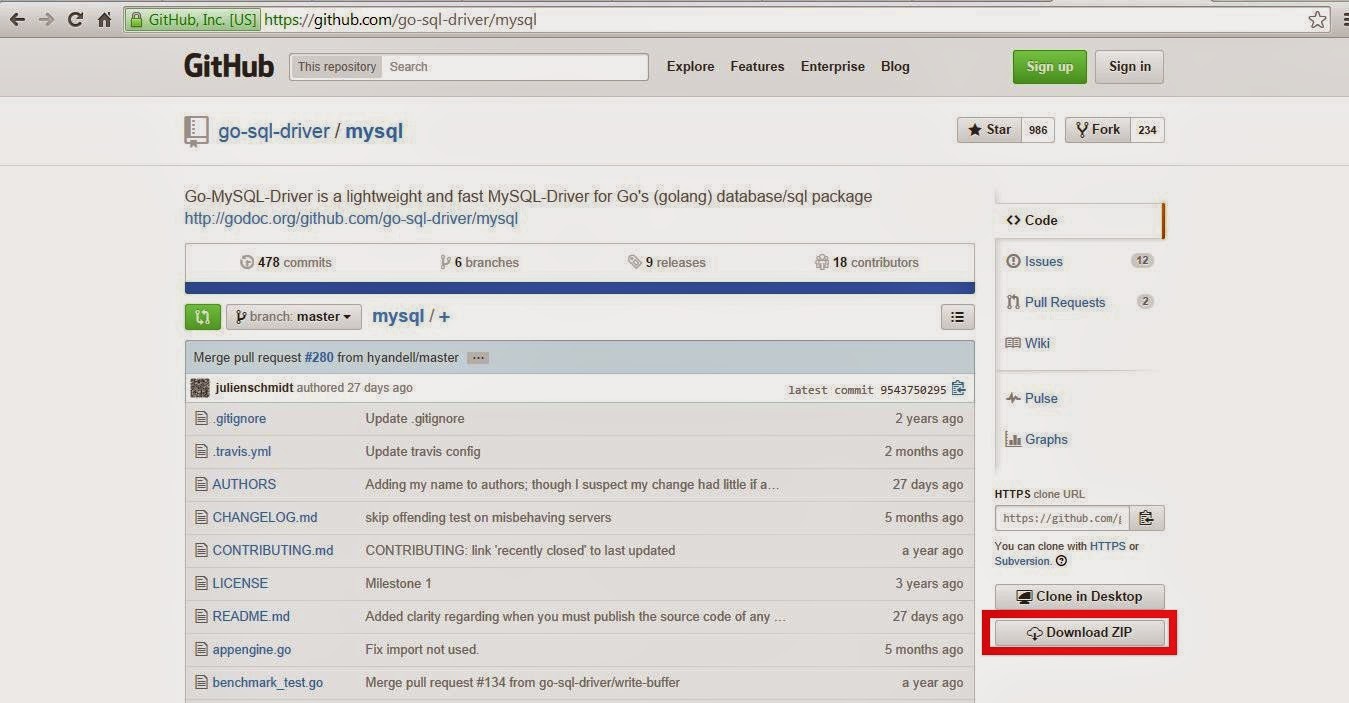This screenshot has height=703, width=1349.
Task: Open the appengine.go file
Action: 252,650
